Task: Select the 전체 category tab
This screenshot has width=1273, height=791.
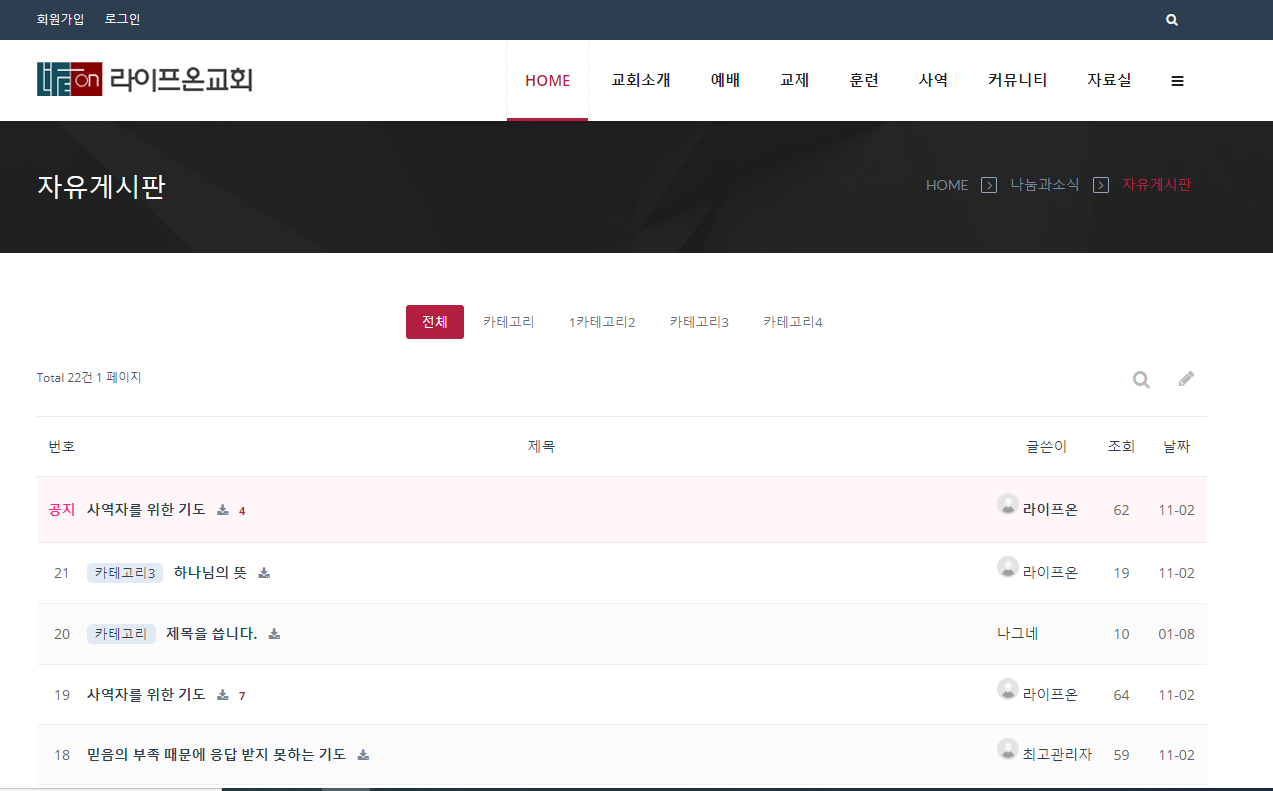Action: (434, 321)
